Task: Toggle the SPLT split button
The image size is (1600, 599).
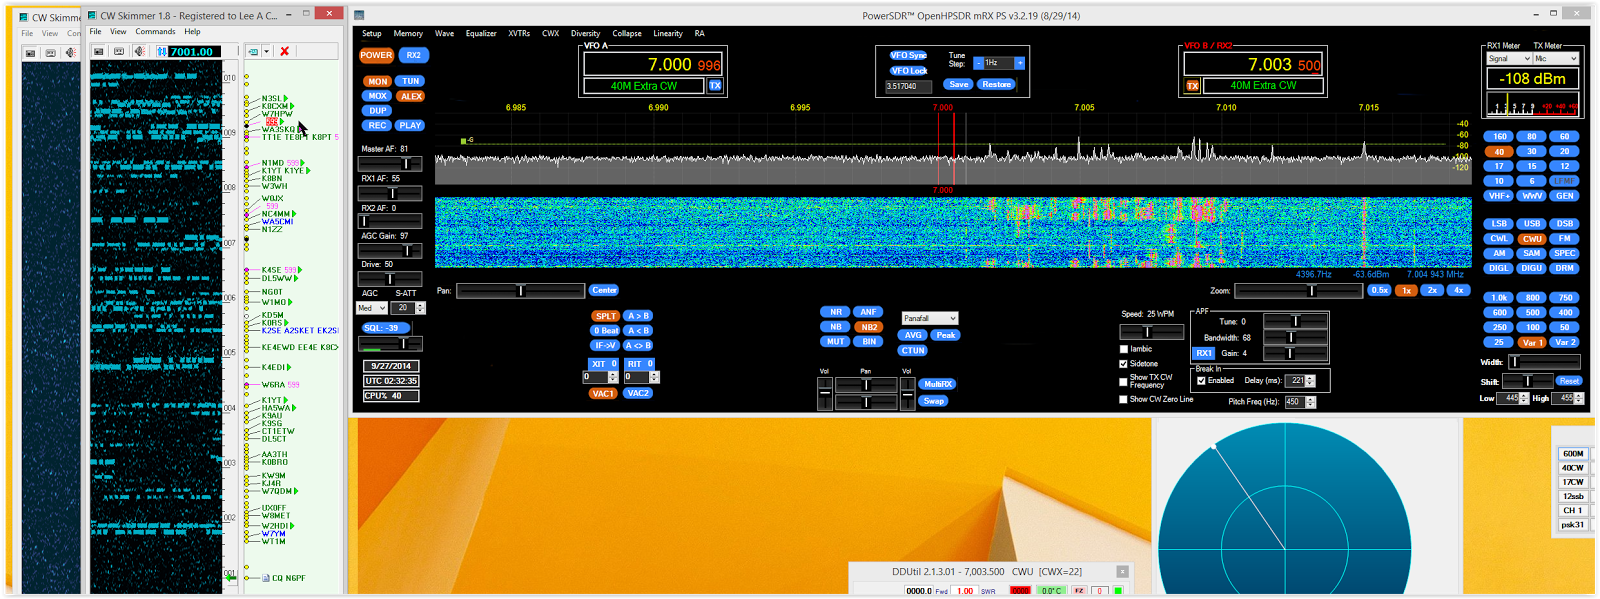Action: pyautogui.click(x=606, y=316)
